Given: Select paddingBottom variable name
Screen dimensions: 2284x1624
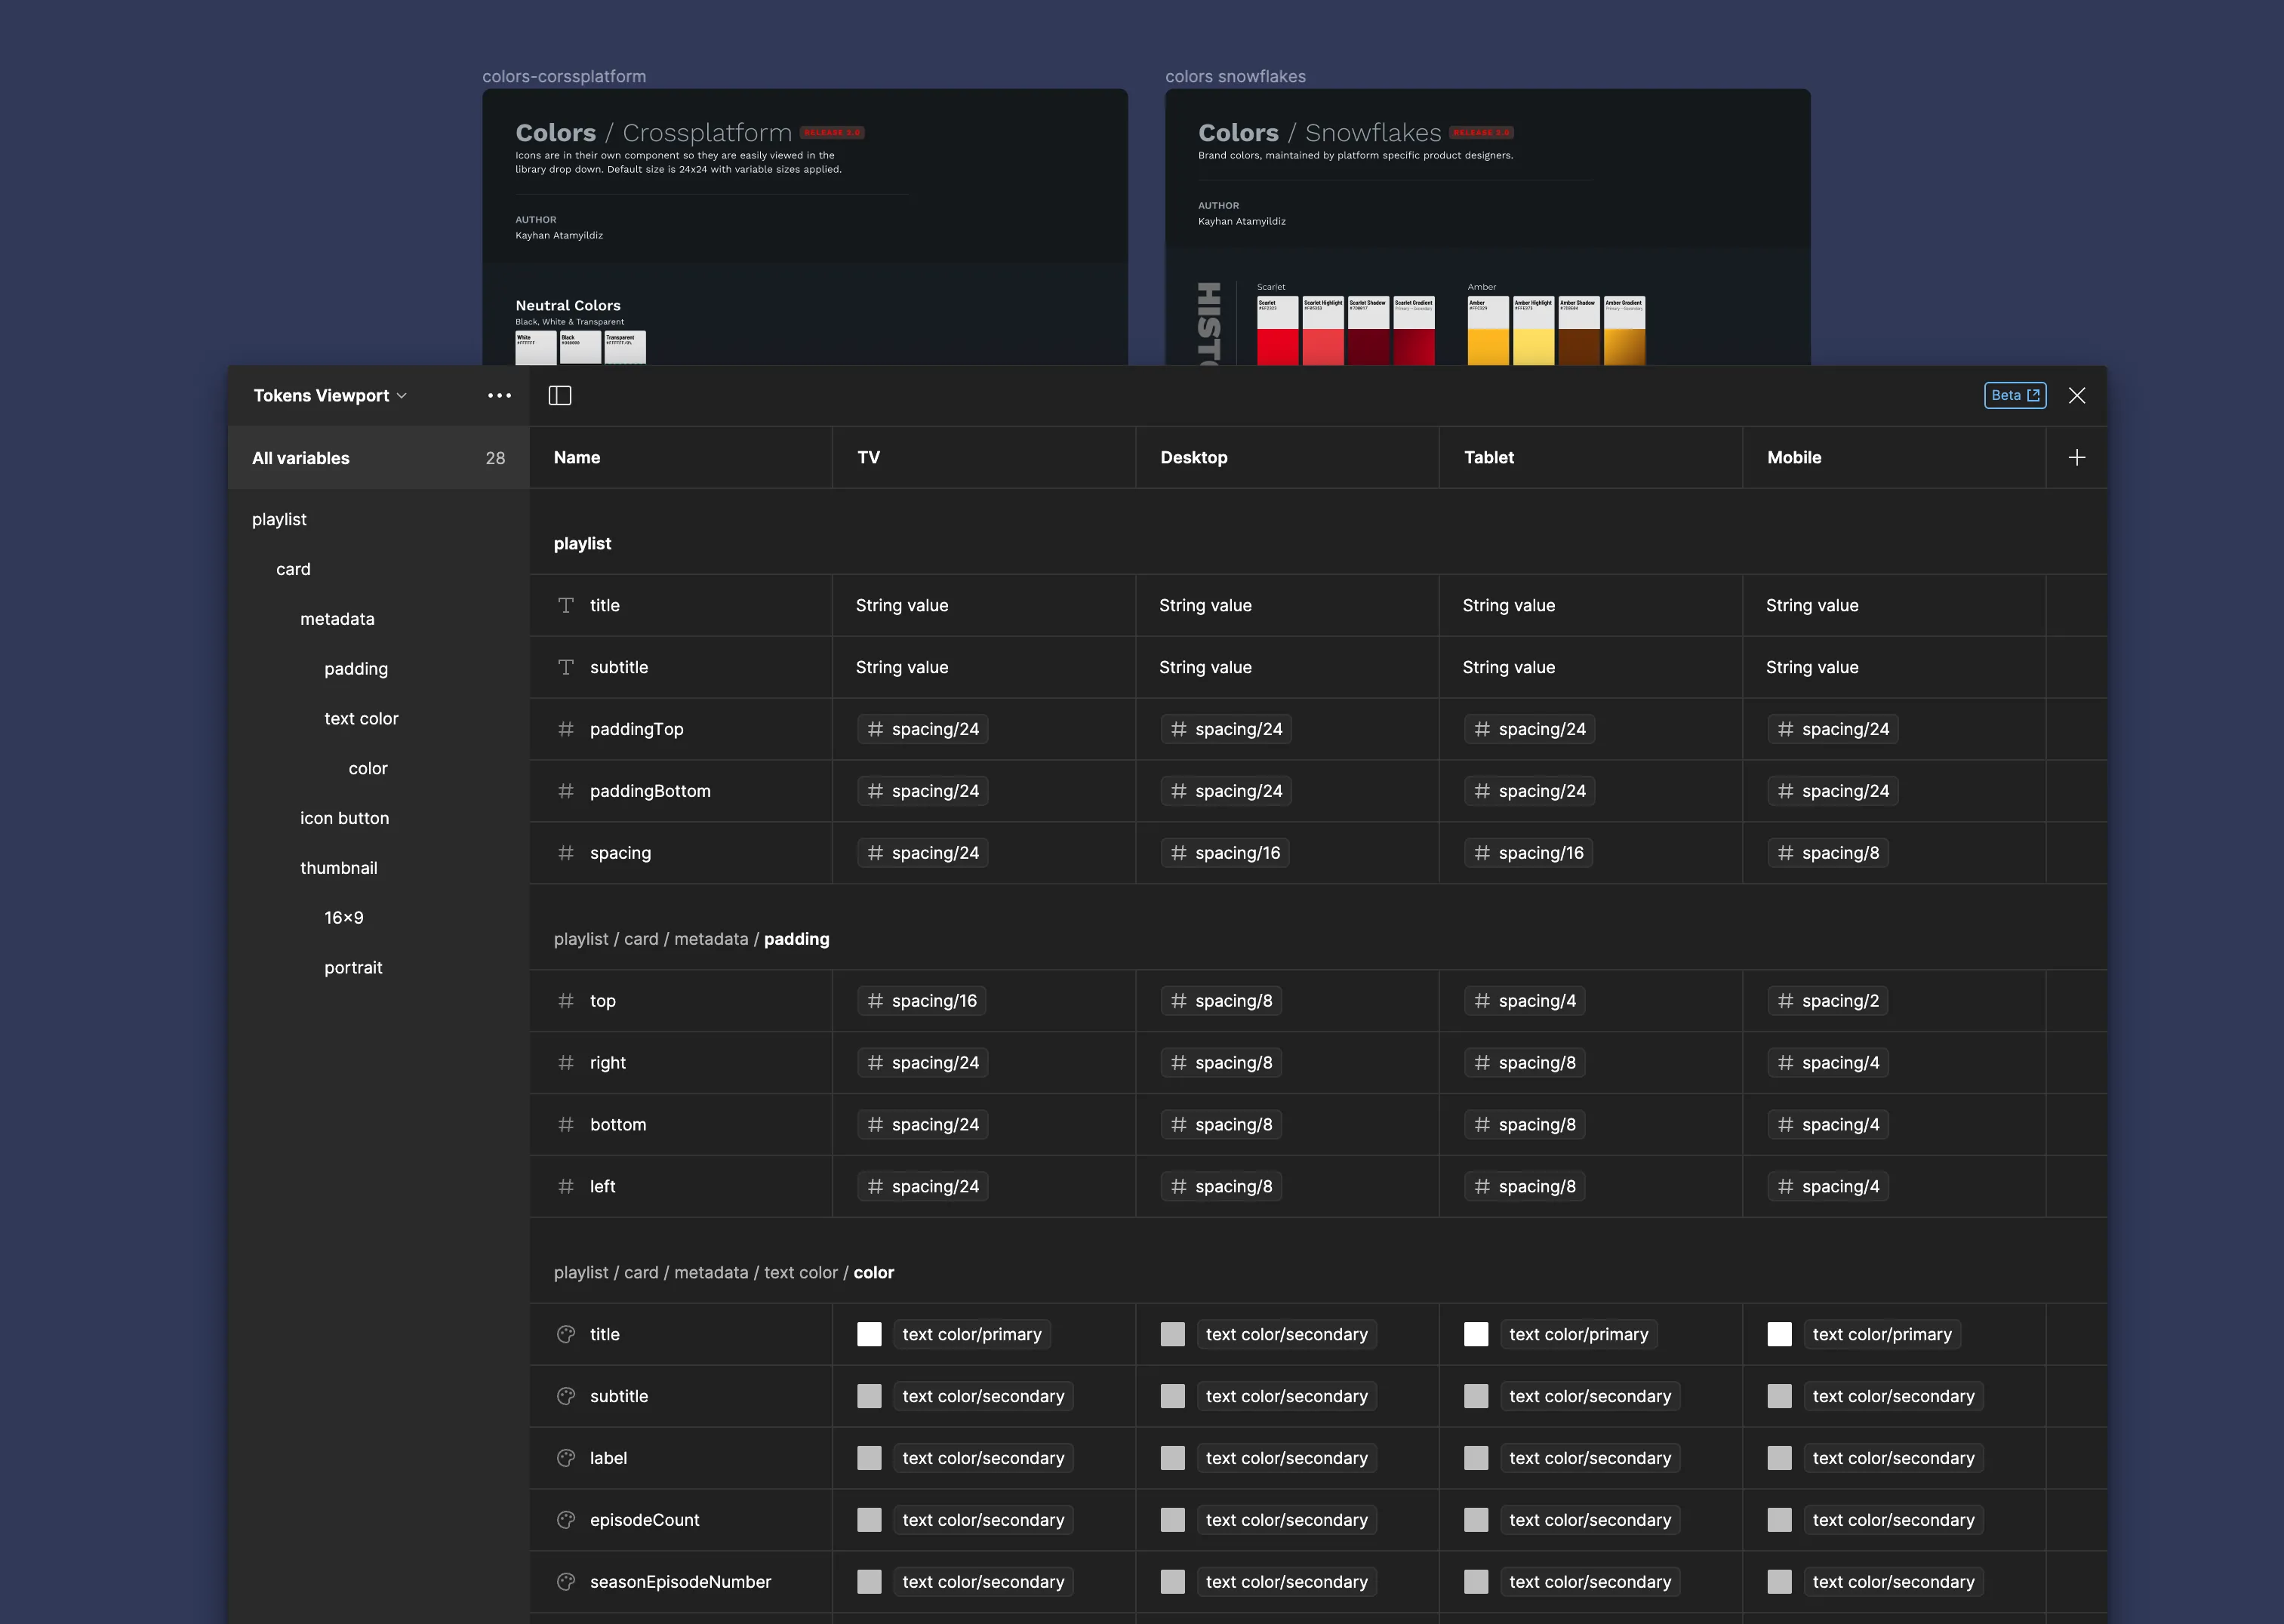Looking at the screenshot, I should [x=650, y=792].
